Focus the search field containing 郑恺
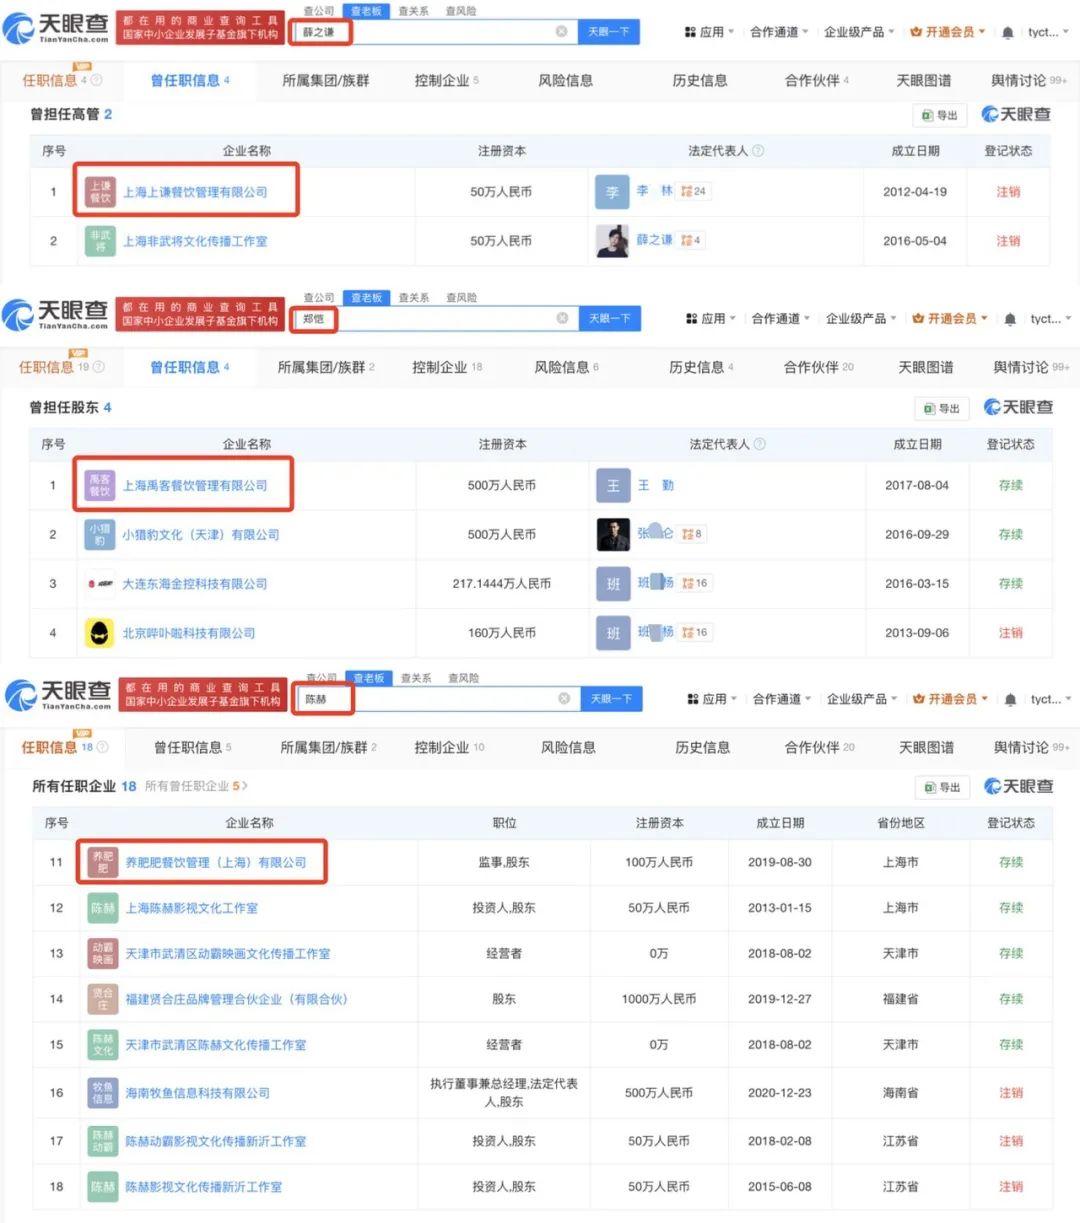1080x1223 pixels. tap(436, 318)
